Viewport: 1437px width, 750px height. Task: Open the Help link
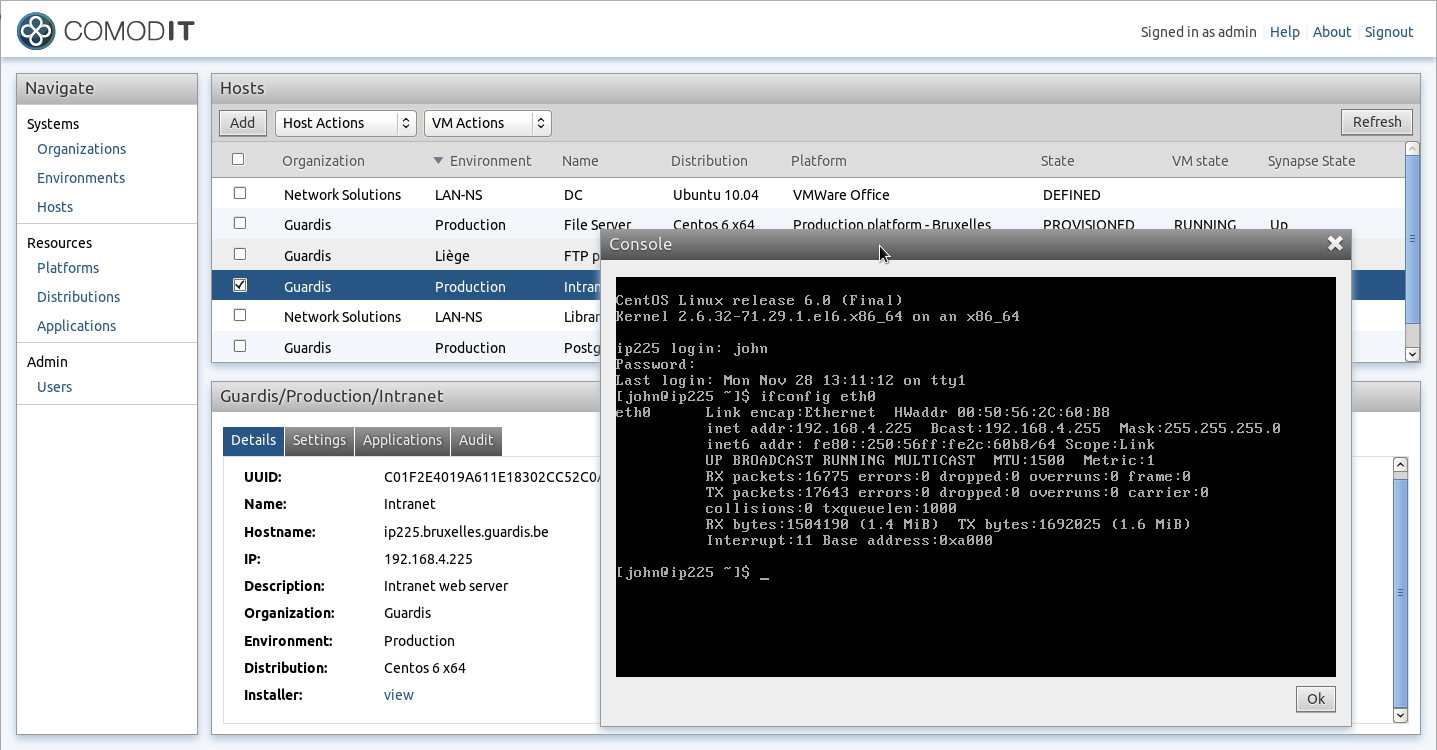pos(1285,32)
